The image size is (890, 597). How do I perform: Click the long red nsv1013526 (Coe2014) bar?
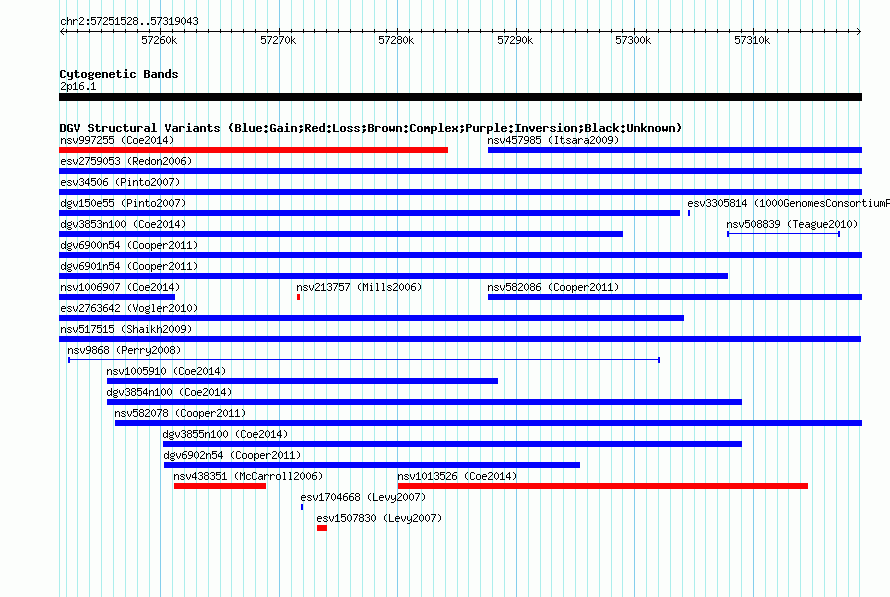603,486
